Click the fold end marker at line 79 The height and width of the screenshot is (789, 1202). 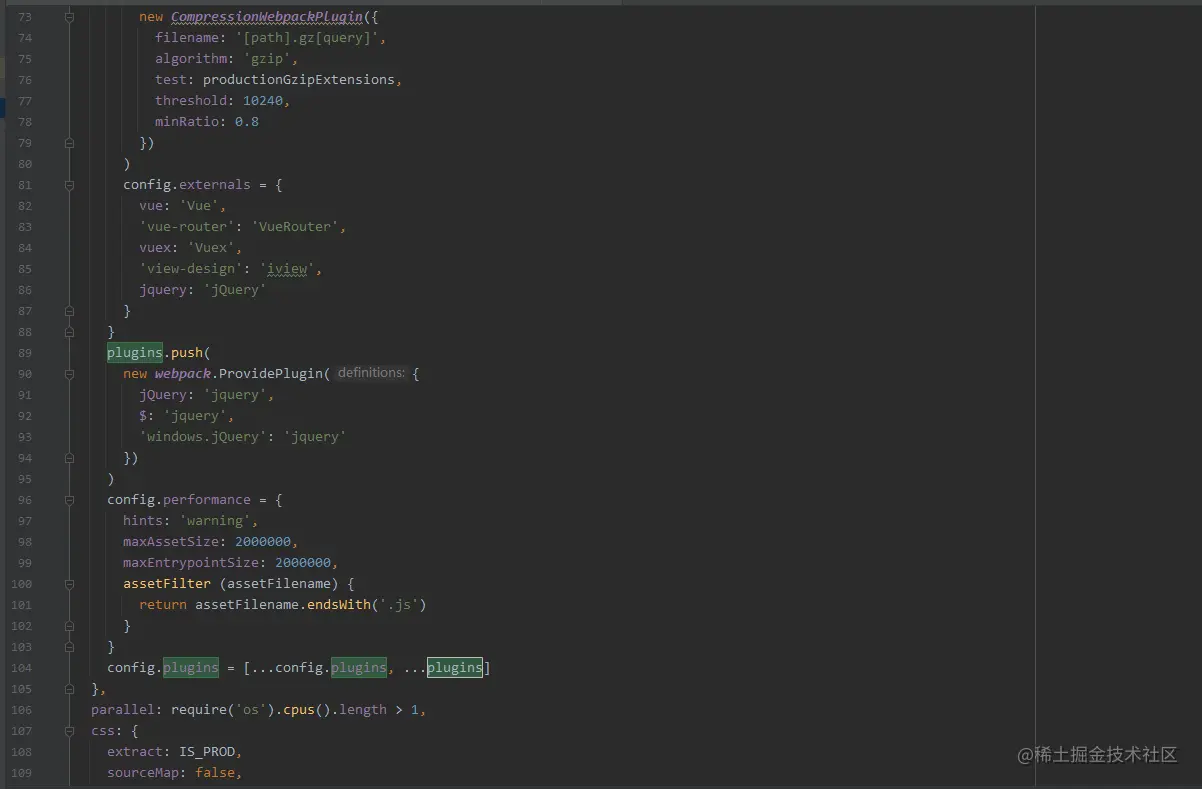click(69, 142)
